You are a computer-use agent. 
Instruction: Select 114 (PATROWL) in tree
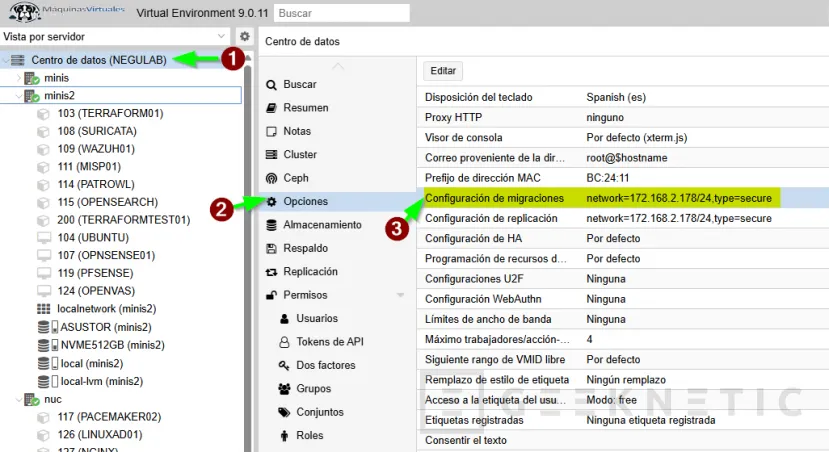click(96, 185)
